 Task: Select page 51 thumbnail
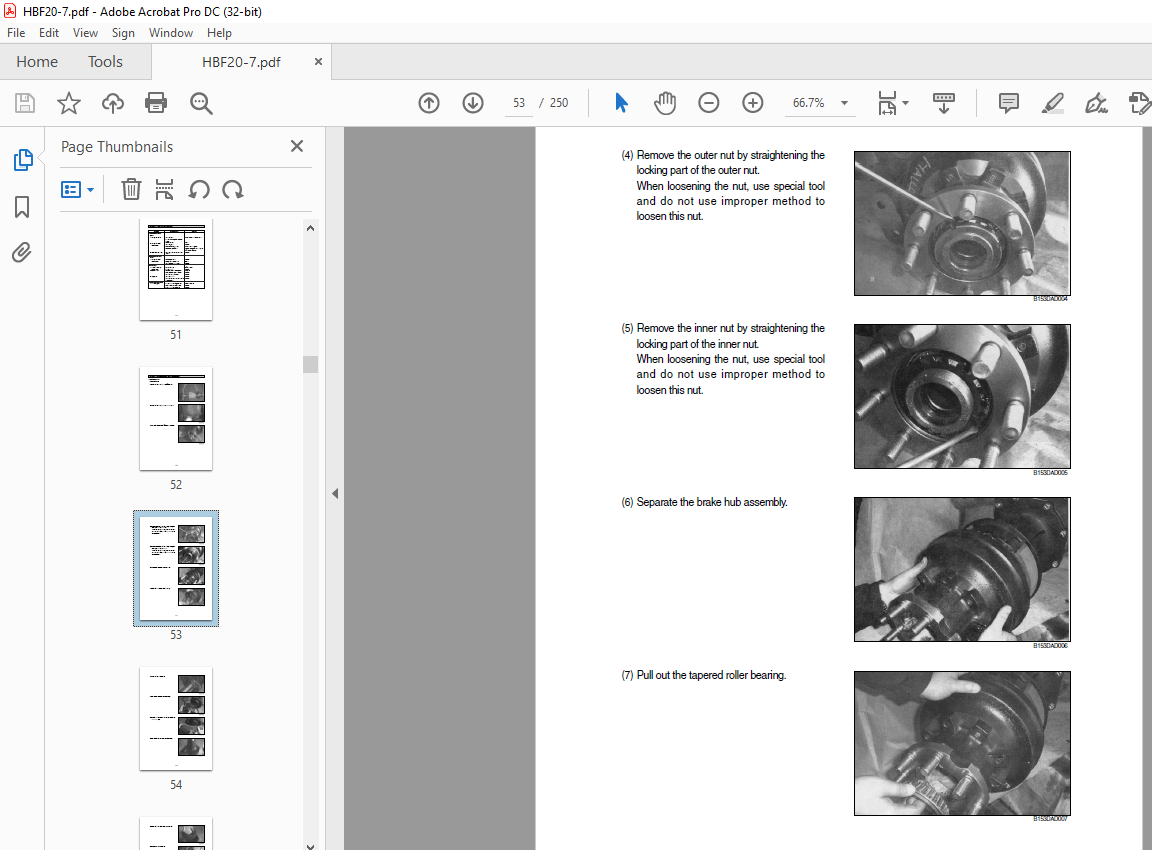176,270
